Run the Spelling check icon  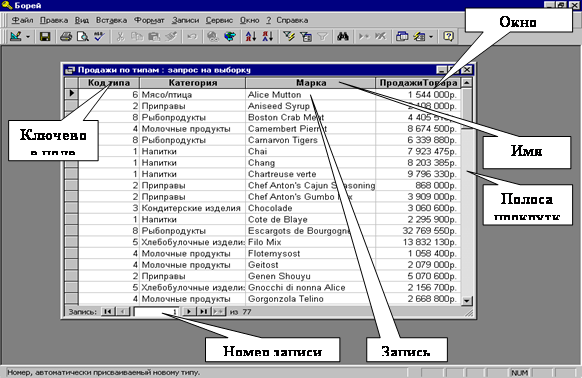99,36
